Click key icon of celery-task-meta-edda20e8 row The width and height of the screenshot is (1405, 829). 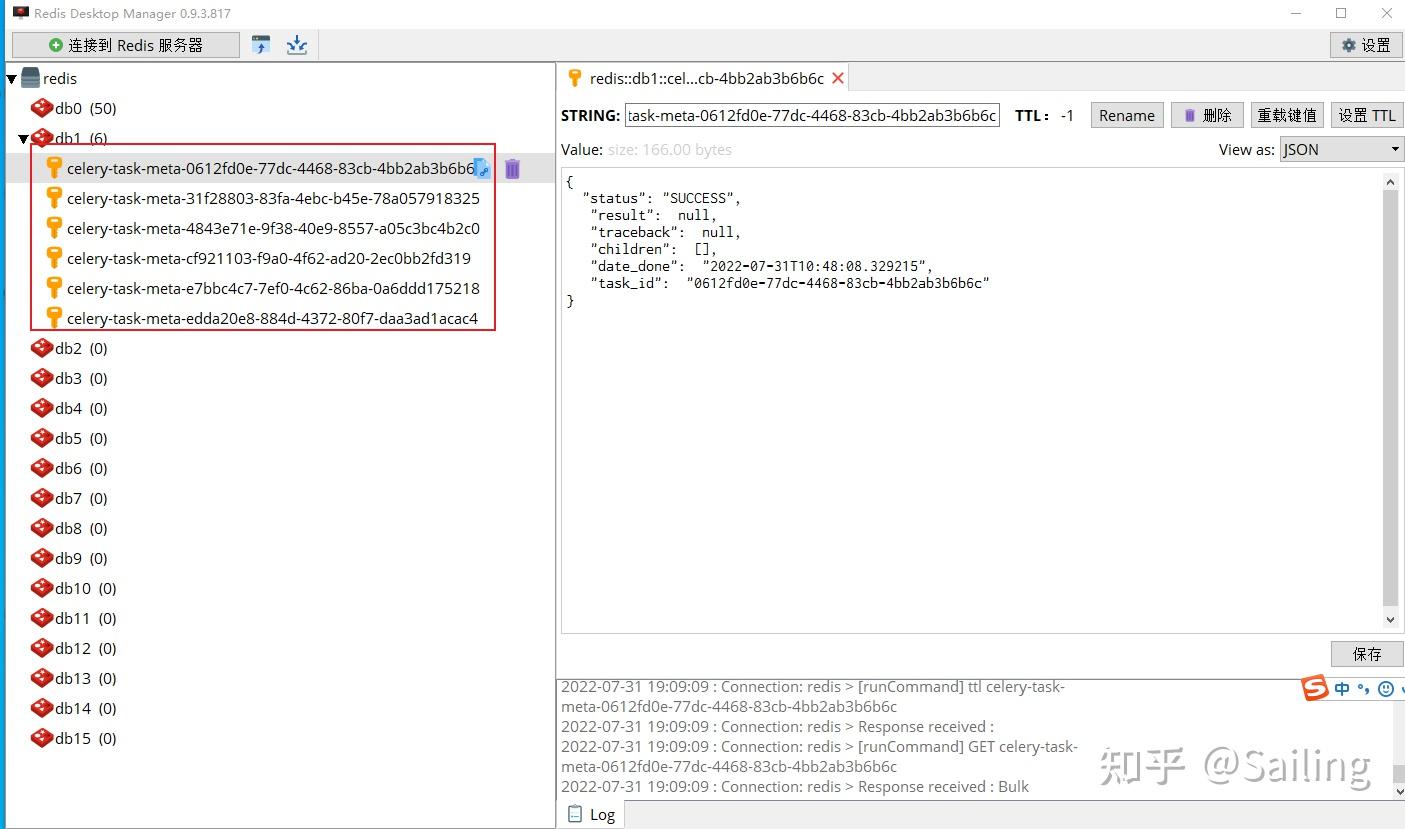coord(55,318)
